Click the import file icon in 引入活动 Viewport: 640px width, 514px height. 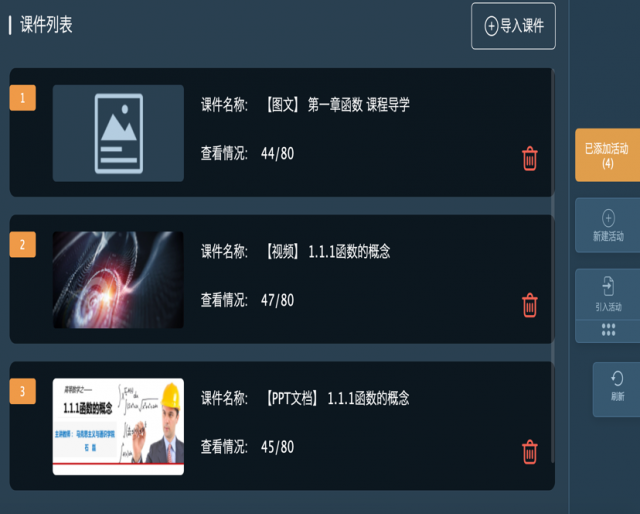pyautogui.click(x=608, y=286)
